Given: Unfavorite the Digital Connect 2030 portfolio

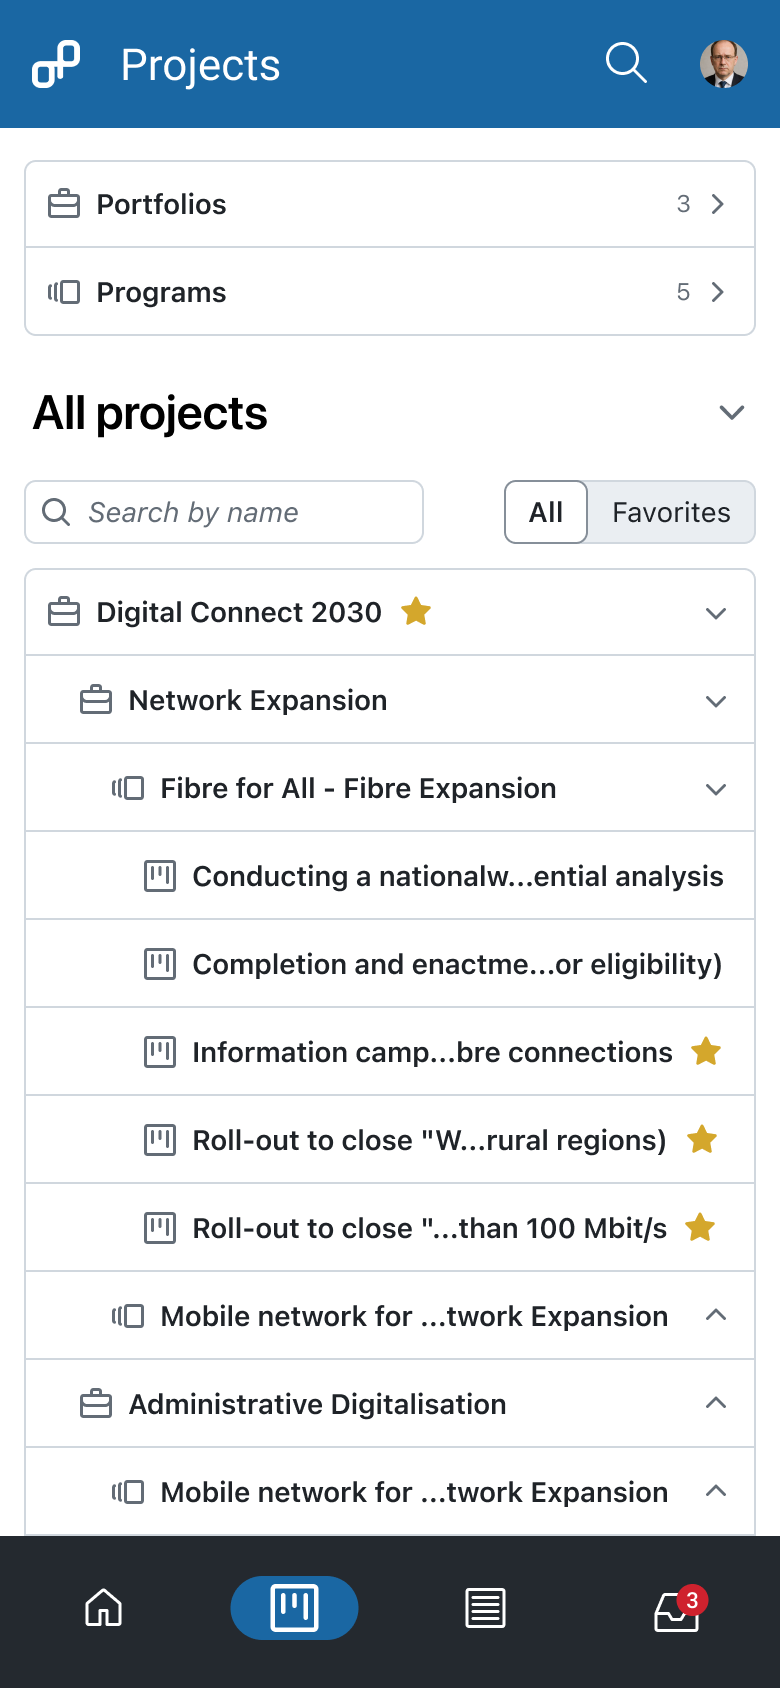Looking at the screenshot, I should pos(416,612).
